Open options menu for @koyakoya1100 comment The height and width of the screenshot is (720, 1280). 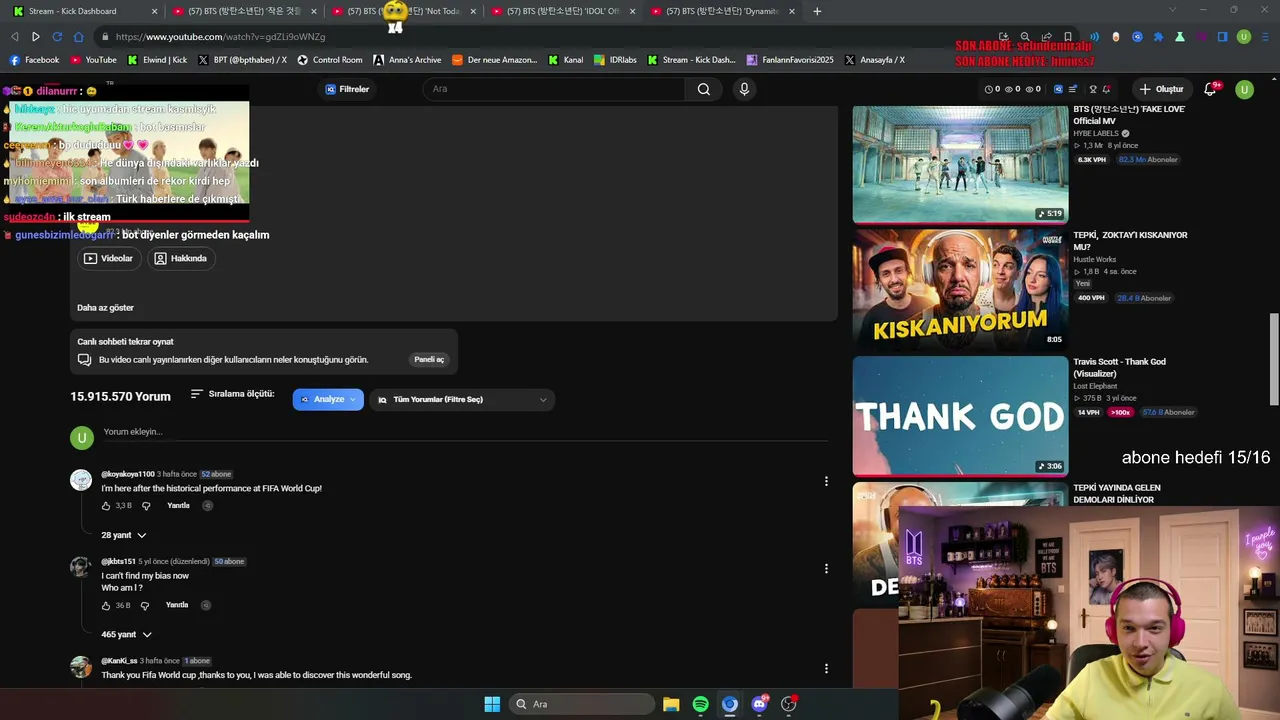(826, 481)
